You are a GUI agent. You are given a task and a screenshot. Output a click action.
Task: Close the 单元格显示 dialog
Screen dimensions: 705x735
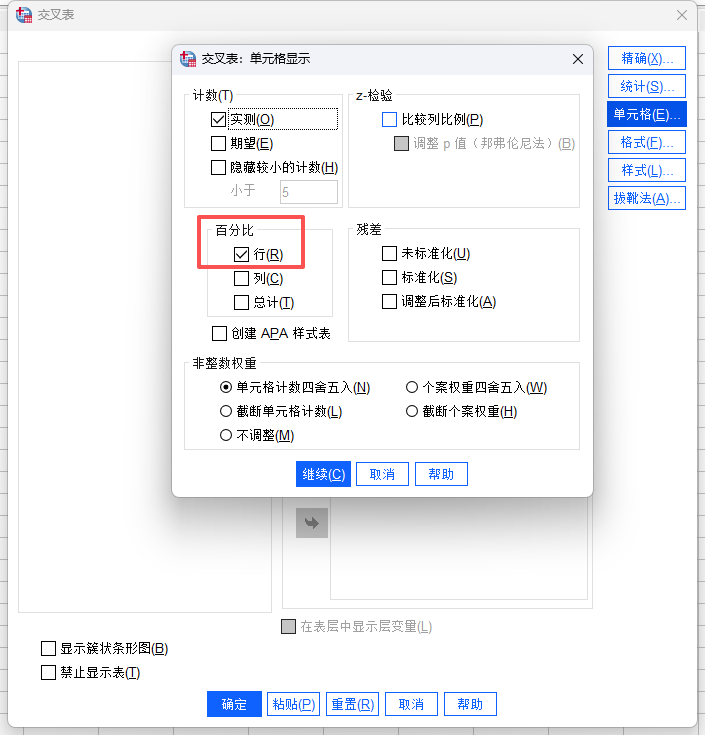point(577,59)
